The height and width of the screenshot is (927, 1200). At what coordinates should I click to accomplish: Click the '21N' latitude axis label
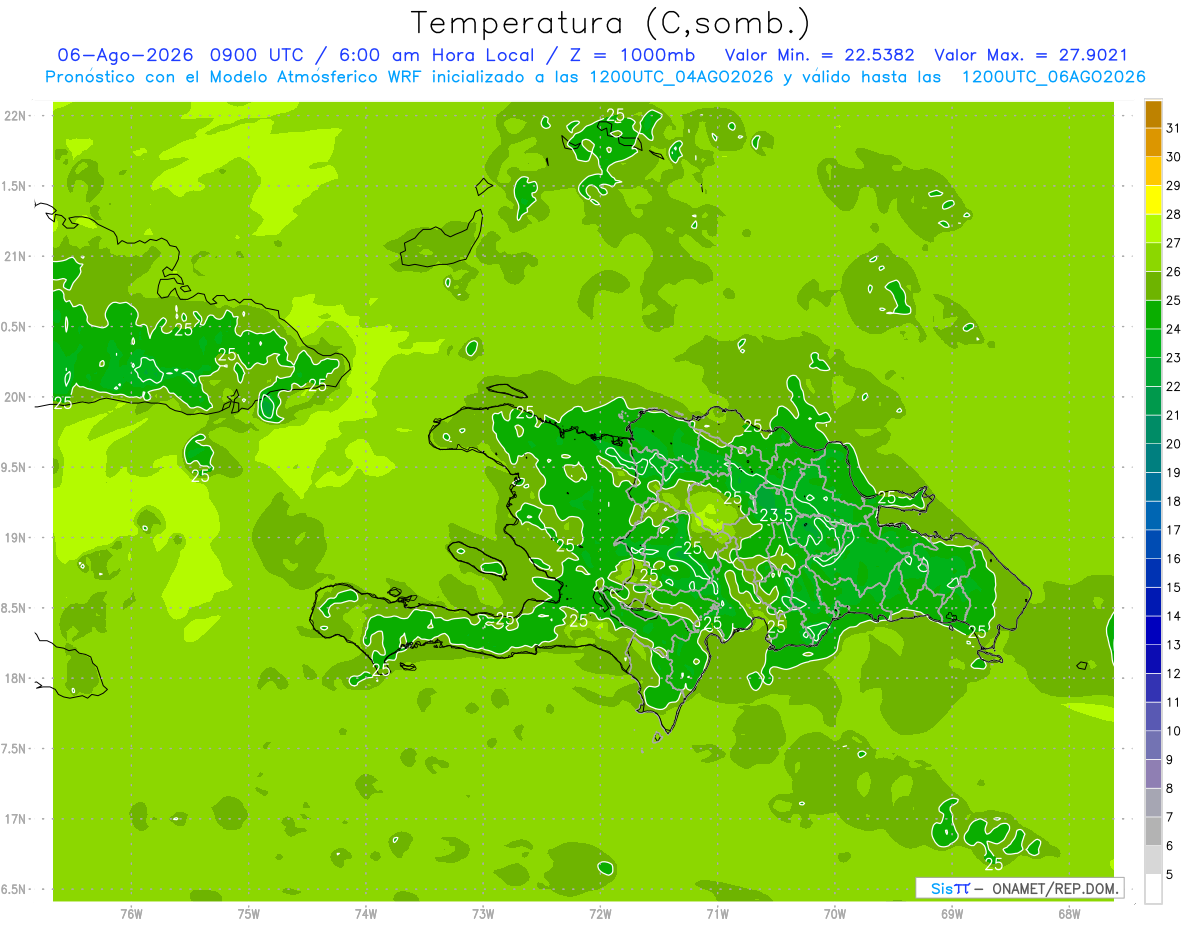(x=15, y=257)
